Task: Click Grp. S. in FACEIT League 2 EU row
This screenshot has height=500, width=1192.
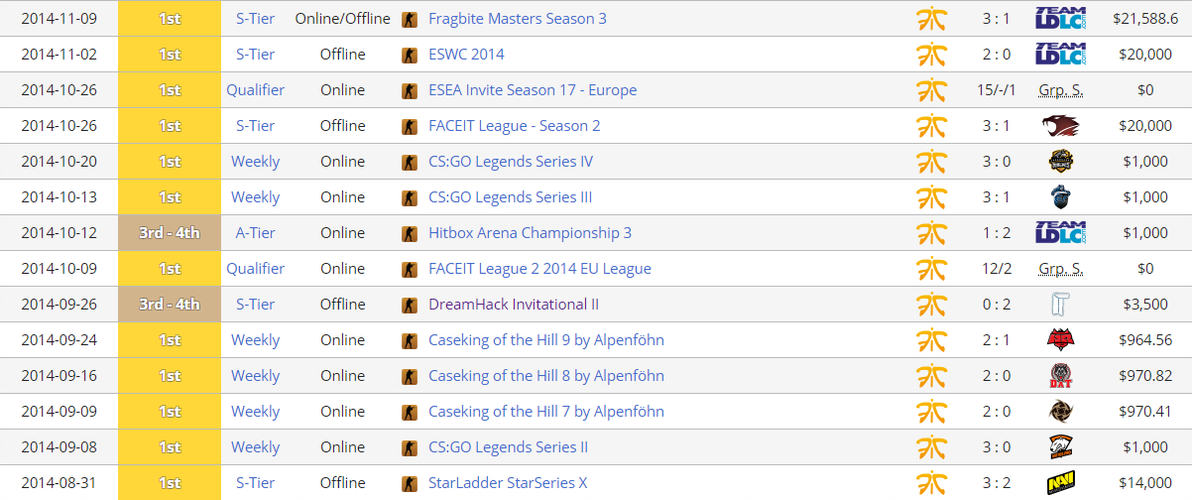Action: (1060, 269)
